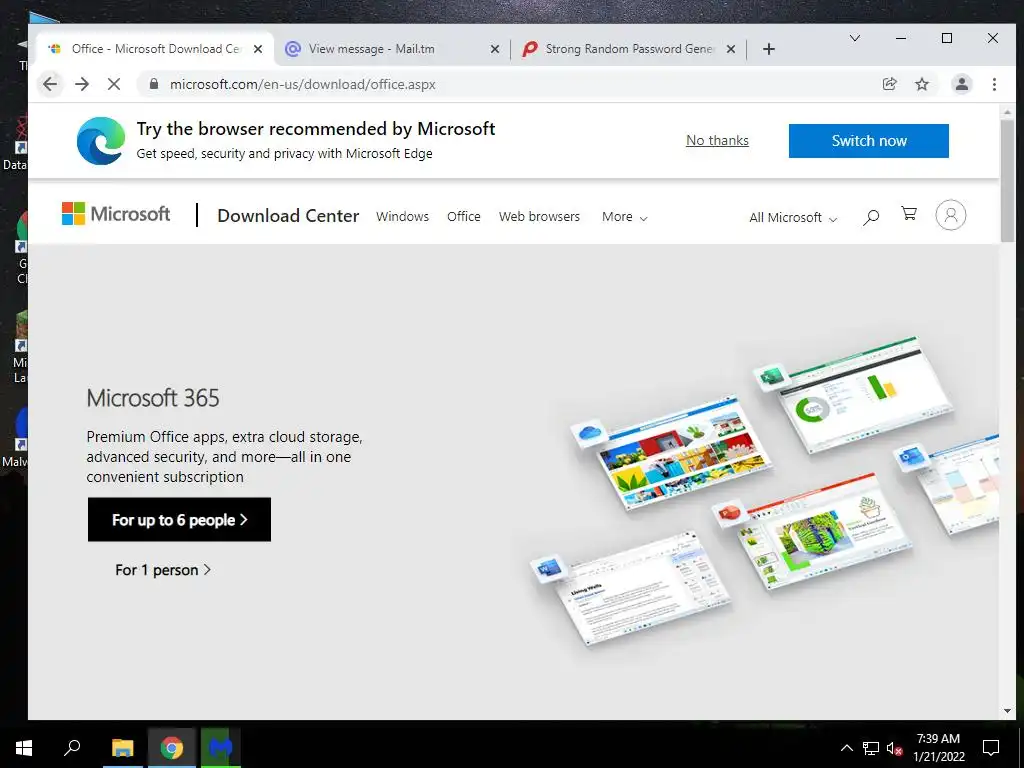The width and height of the screenshot is (1024, 768).
Task: Select the Office Microsoft Download Center tab
Action: tap(155, 49)
